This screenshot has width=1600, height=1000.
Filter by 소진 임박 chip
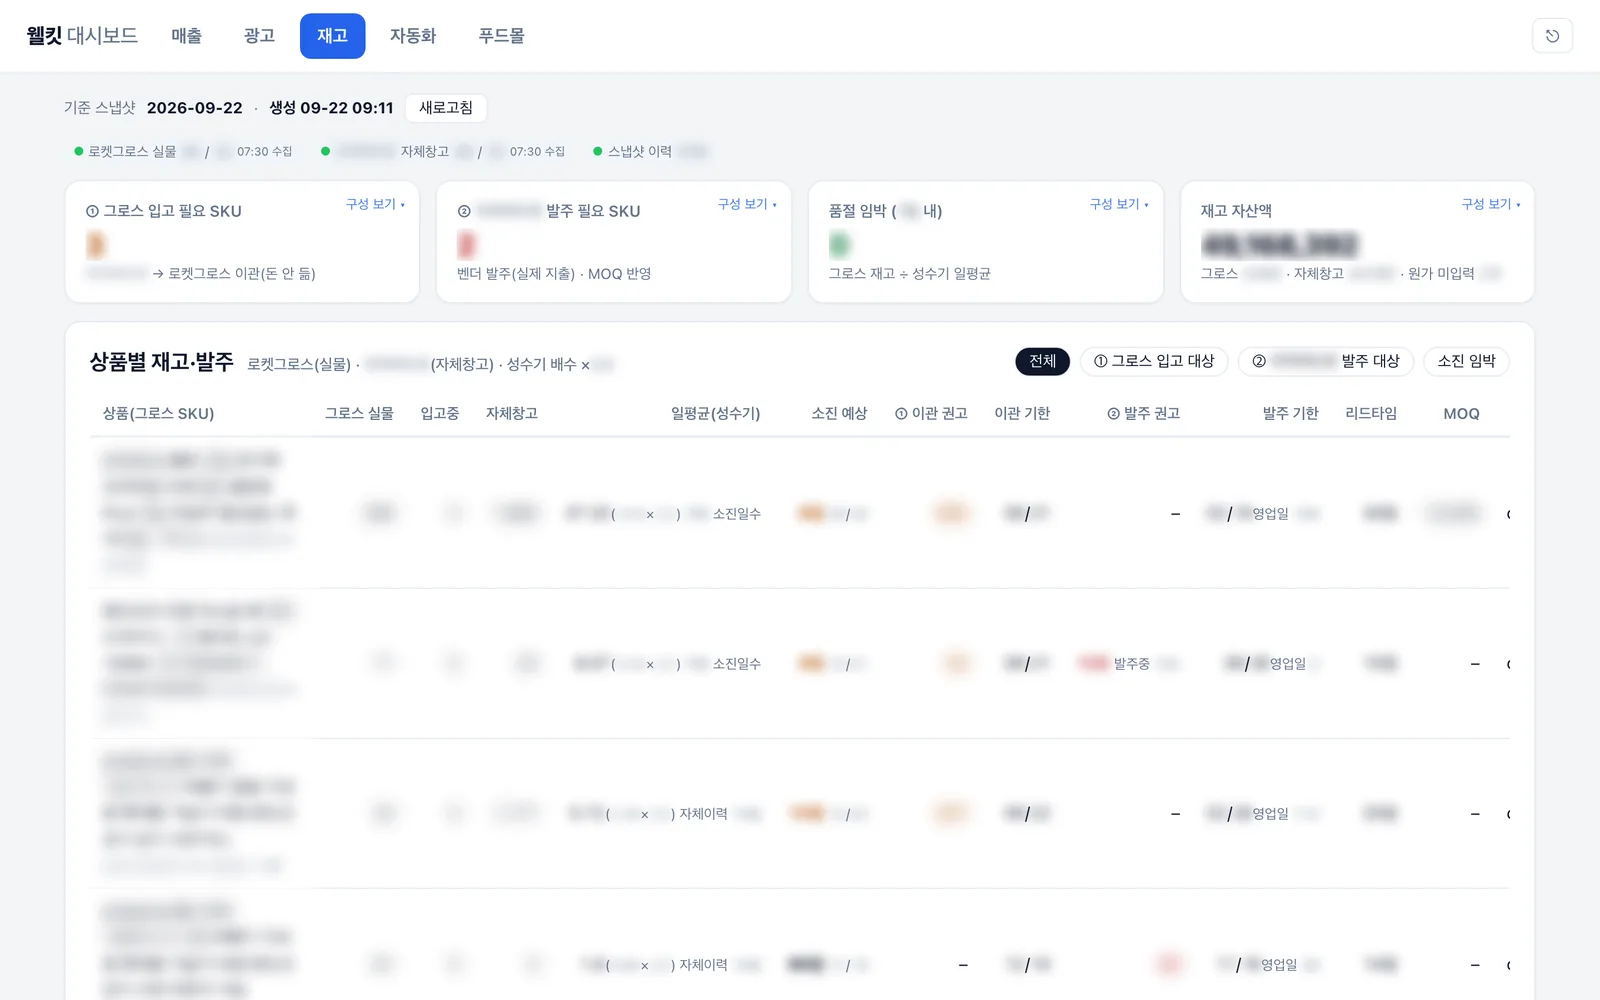click(x=1466, y=361)
